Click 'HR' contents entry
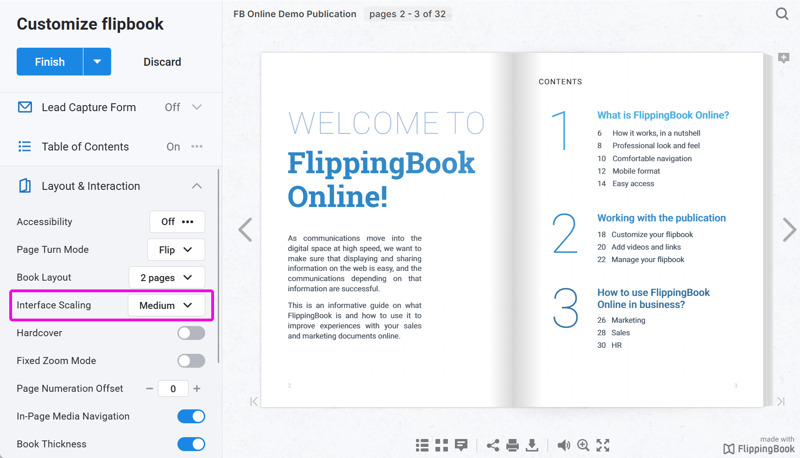This screenshot has width=800, height=458. pyautogui.click(x=616, y=345)
